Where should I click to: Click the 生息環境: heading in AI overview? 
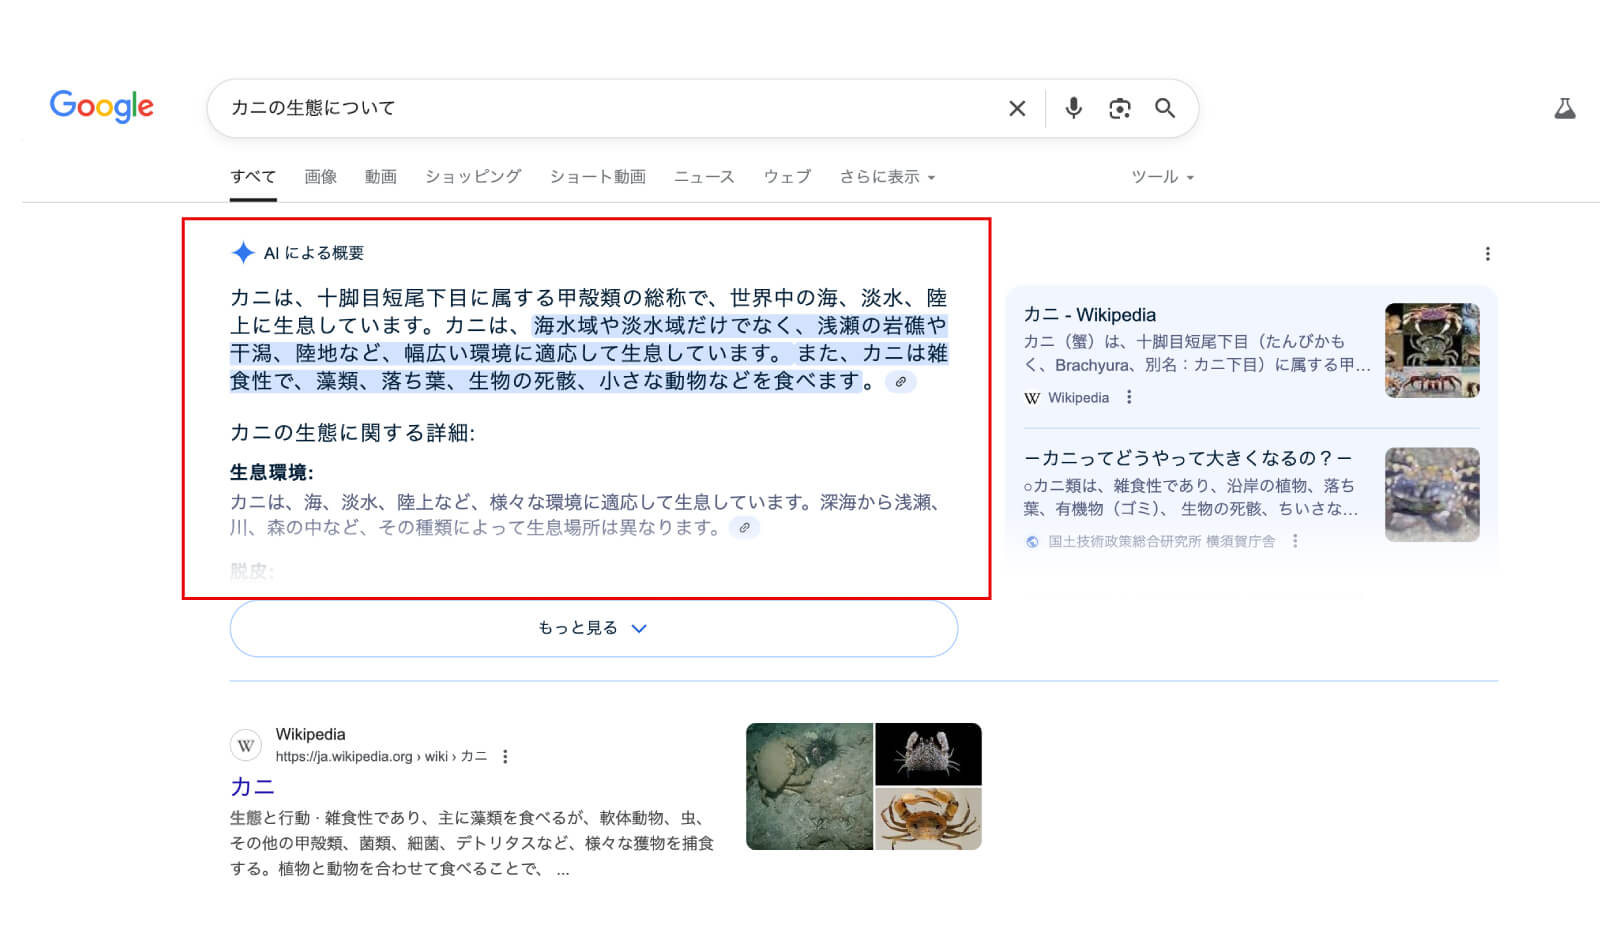click(272, 473)
